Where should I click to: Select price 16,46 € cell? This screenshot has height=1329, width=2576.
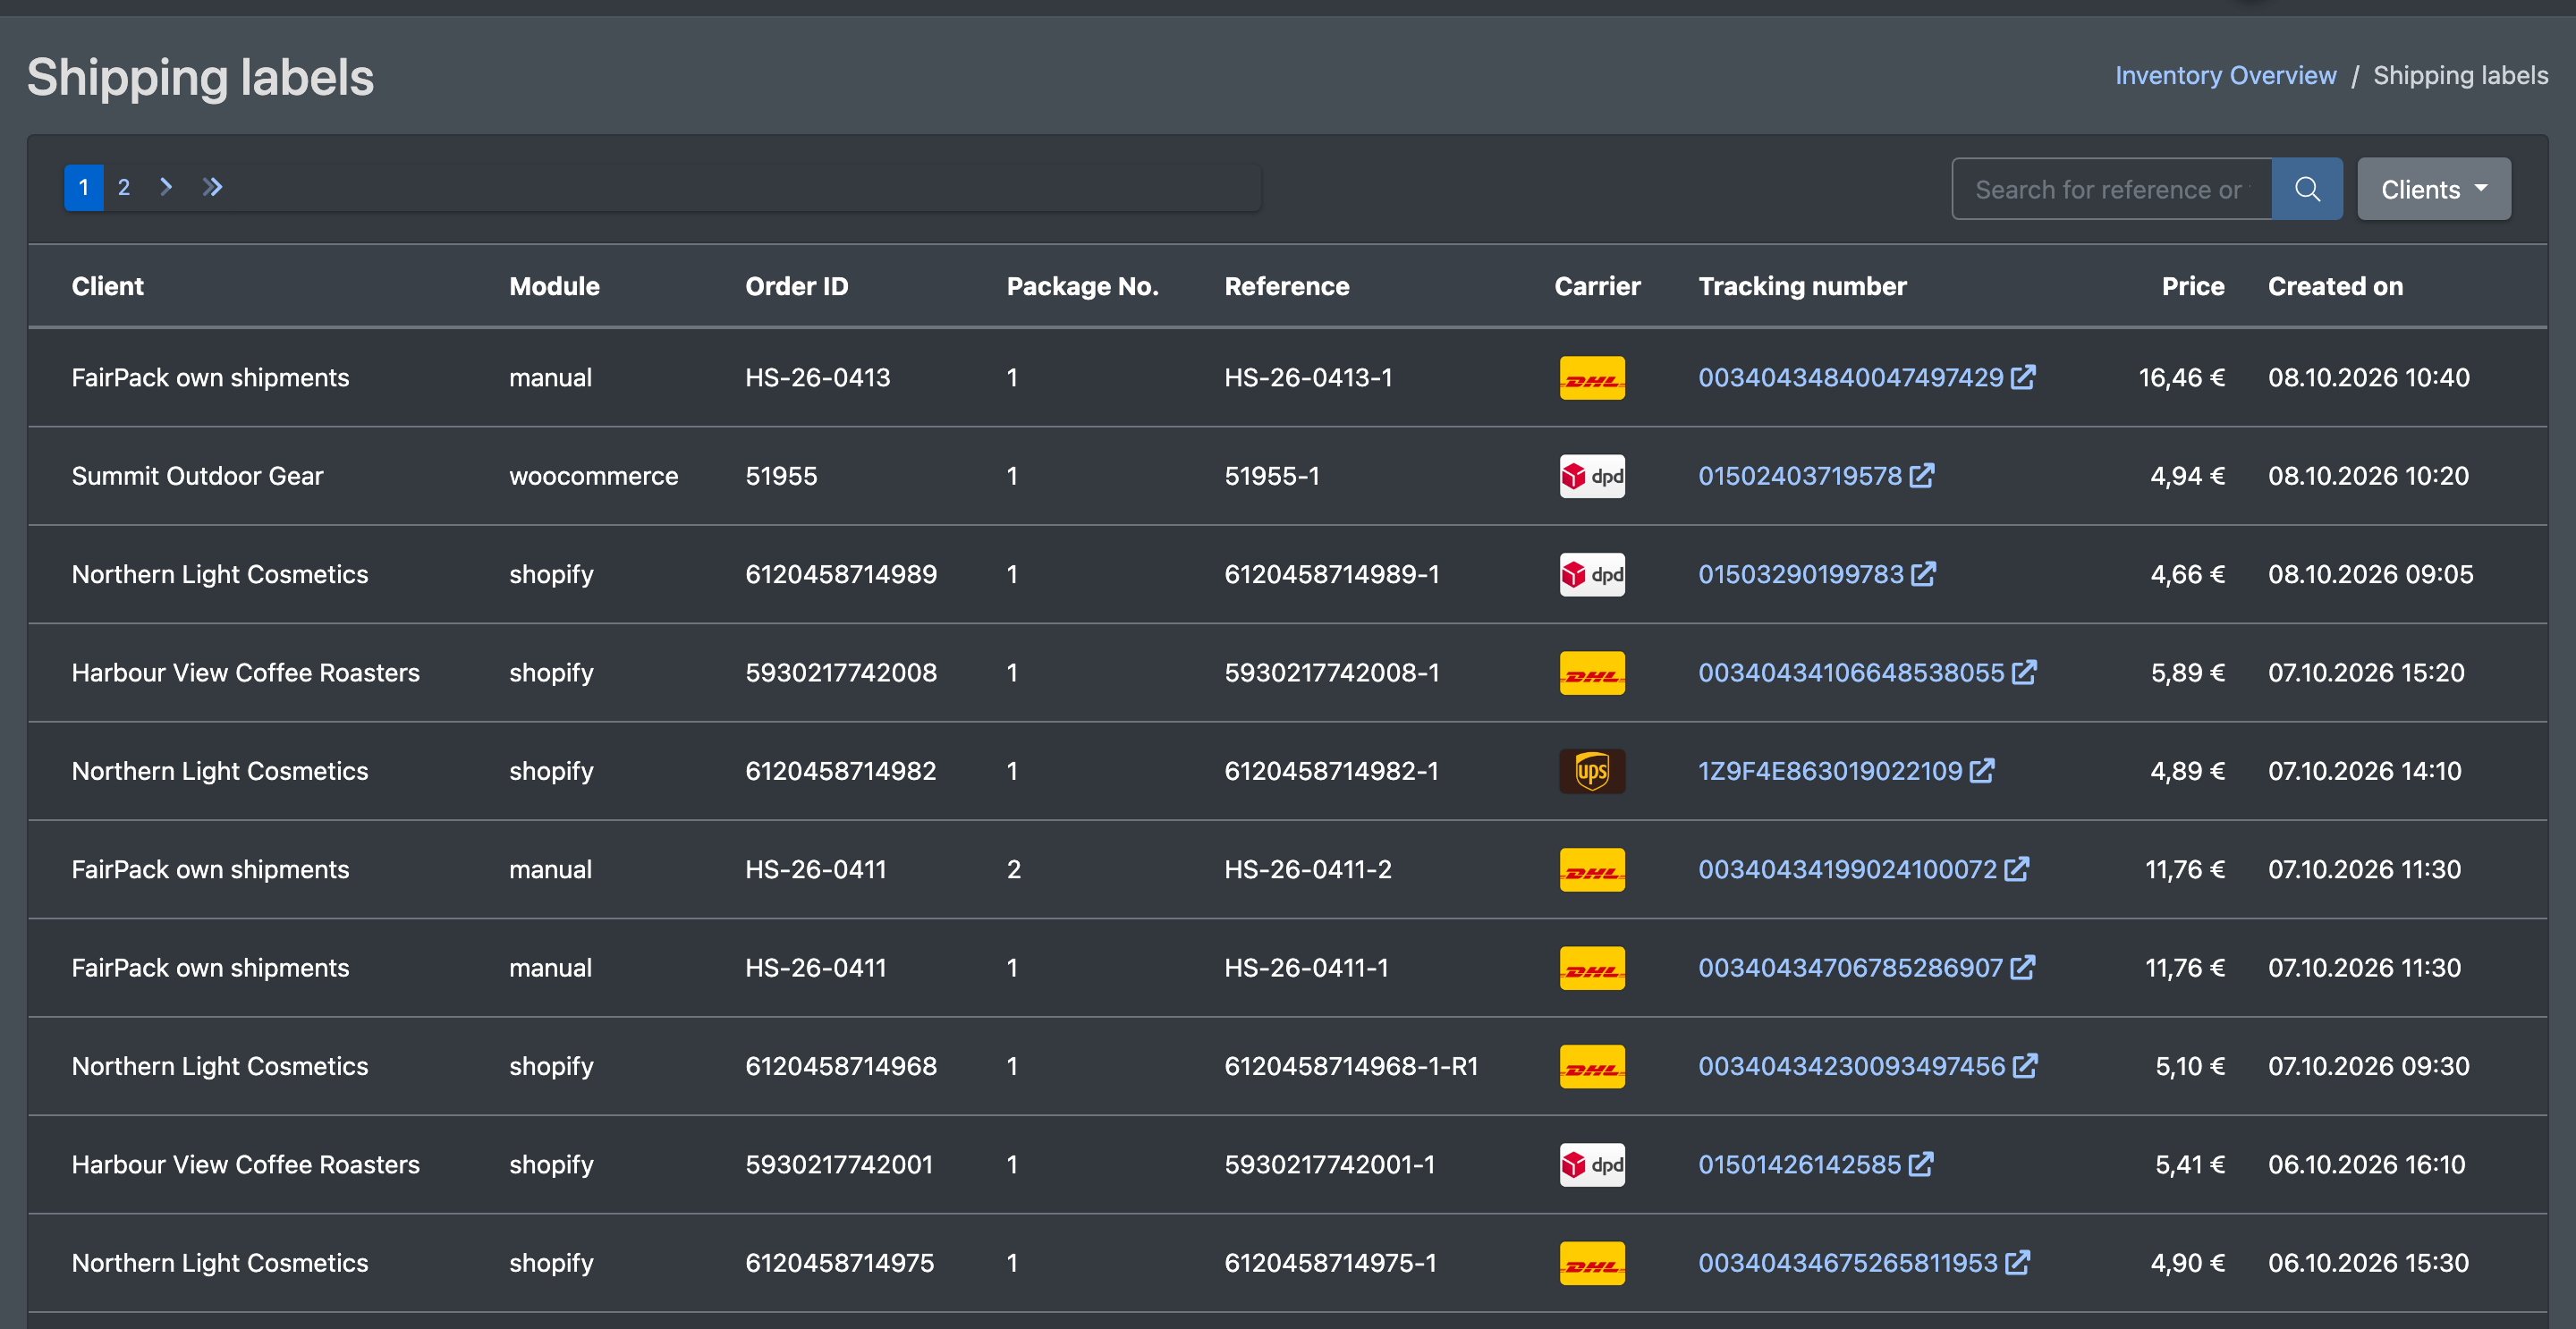pos(2181,377)
